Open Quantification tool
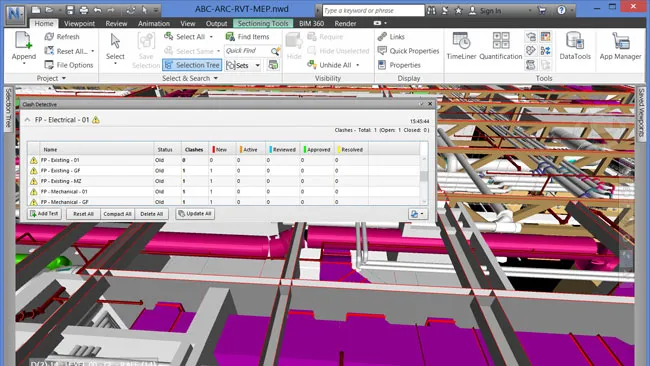 (501, 46)
